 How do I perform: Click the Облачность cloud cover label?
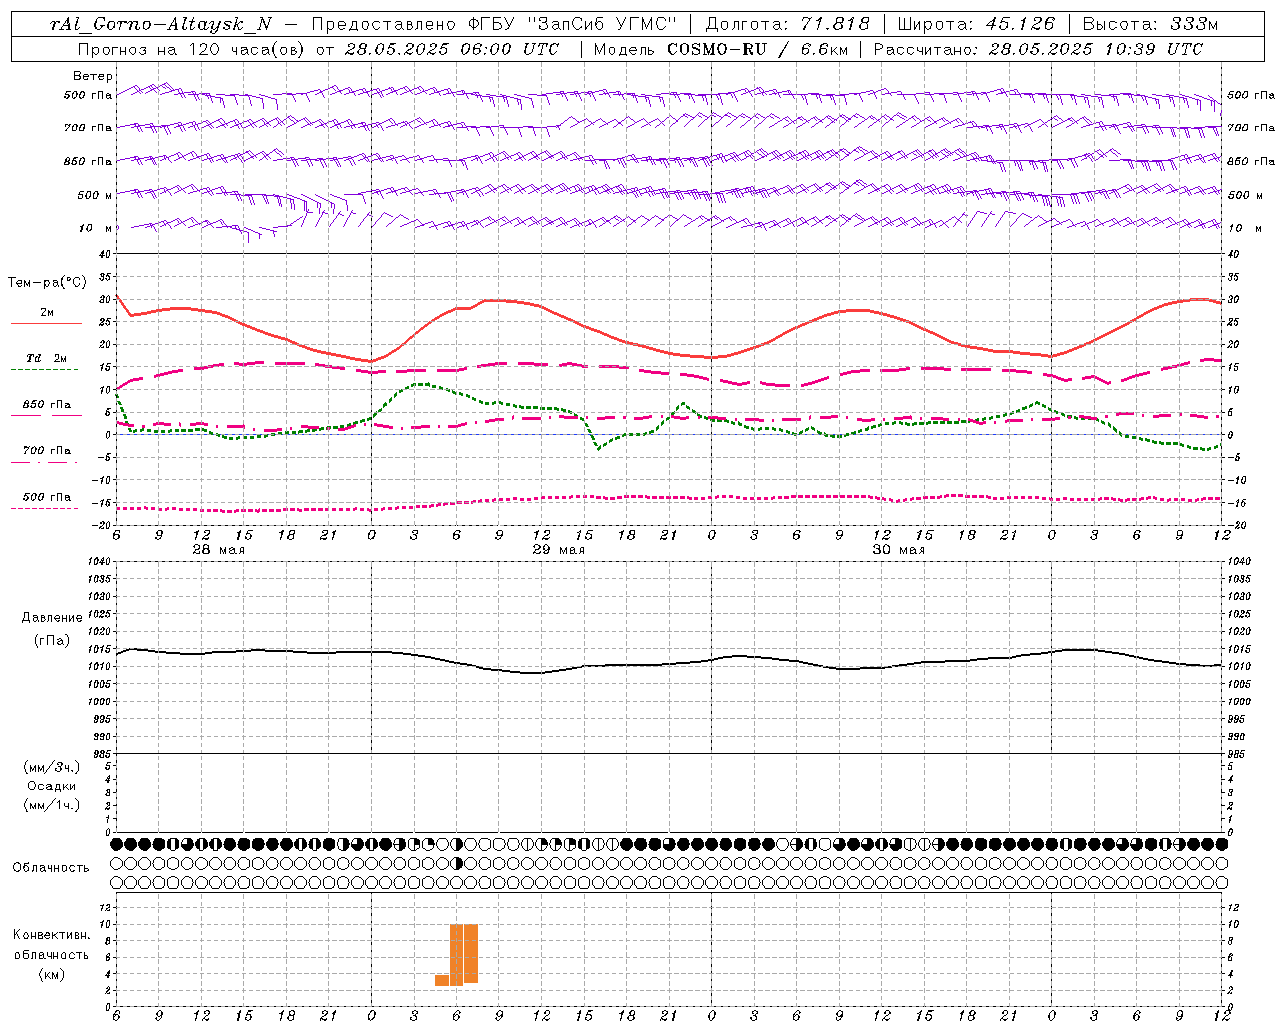tap(51, 867)
